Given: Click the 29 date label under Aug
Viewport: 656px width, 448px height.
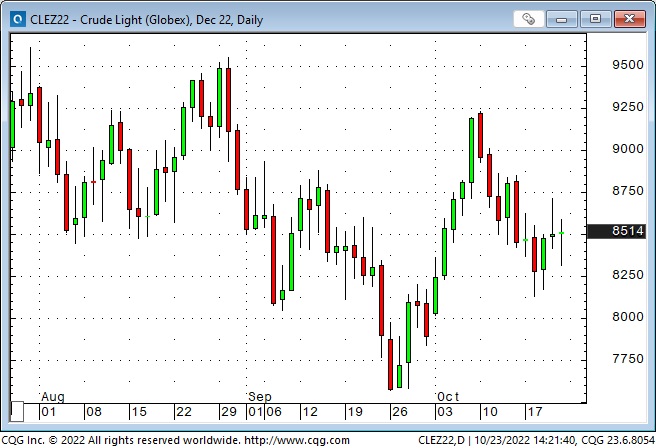Looking at the screenshot, I should 229,412.
